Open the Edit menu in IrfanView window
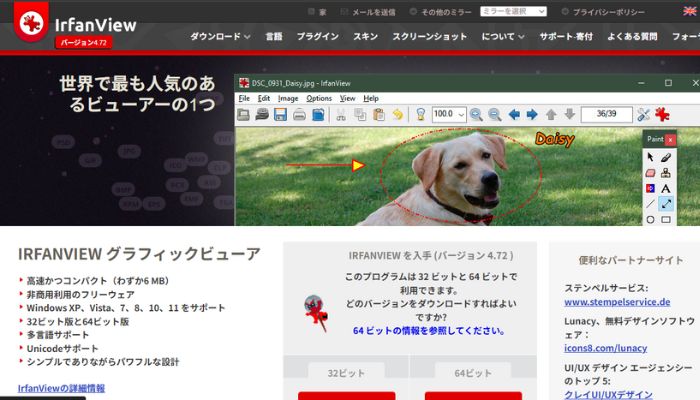 coord(264,98)
